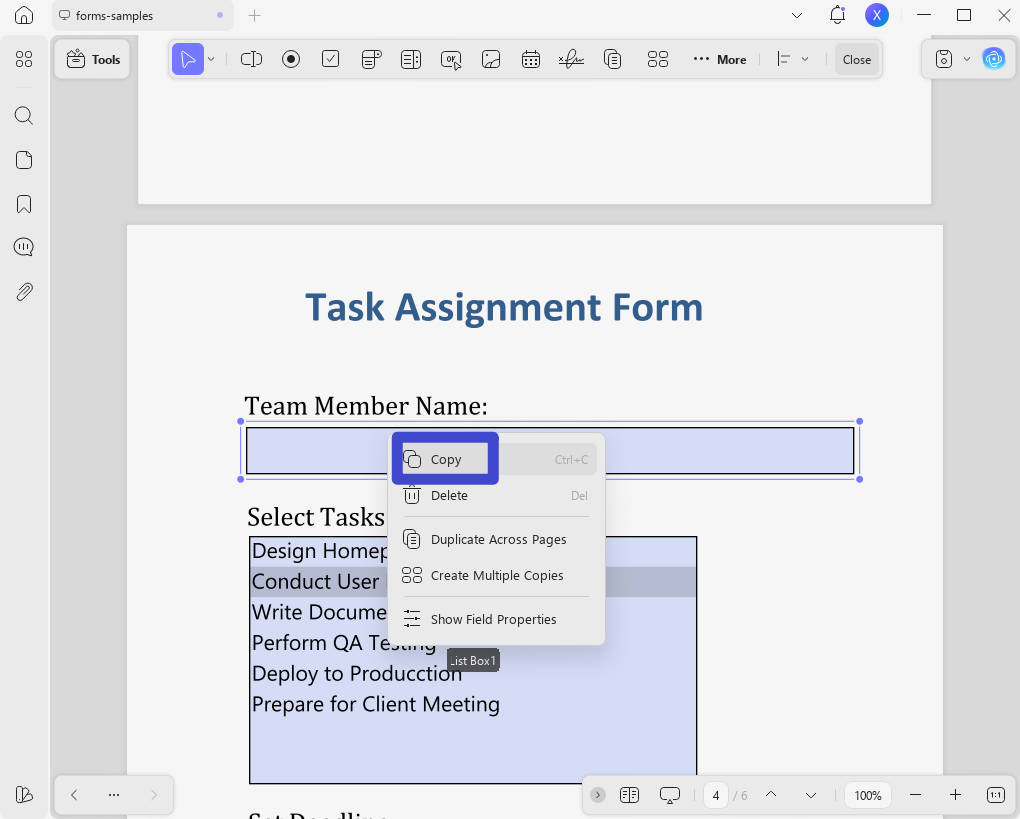This screenshot has width=1020, height=819.
Task: Open the ellipsis options at bottom left
Action: (x=114, y=794)
